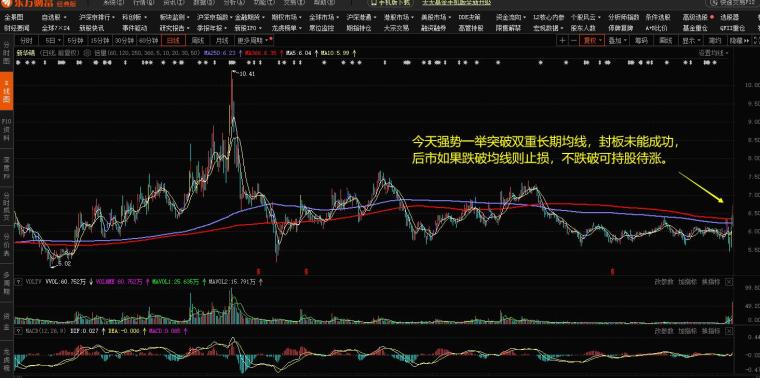Zoom in the K-line chart with plus button

click(x=562, y=40)
